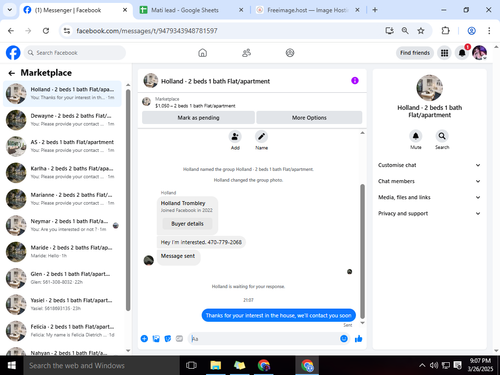The image size is (500, 375).
Task: Click the More Options button
Action: click(309, 118)
